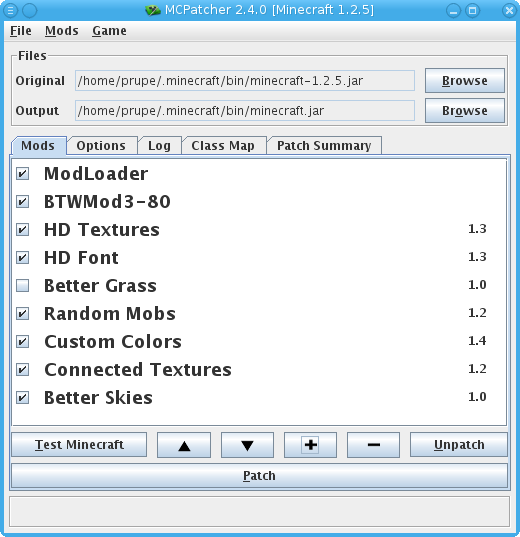This screenshot has width=520, height=537.
Task: Remove selected mod with minus button
Action: (373, 445)
